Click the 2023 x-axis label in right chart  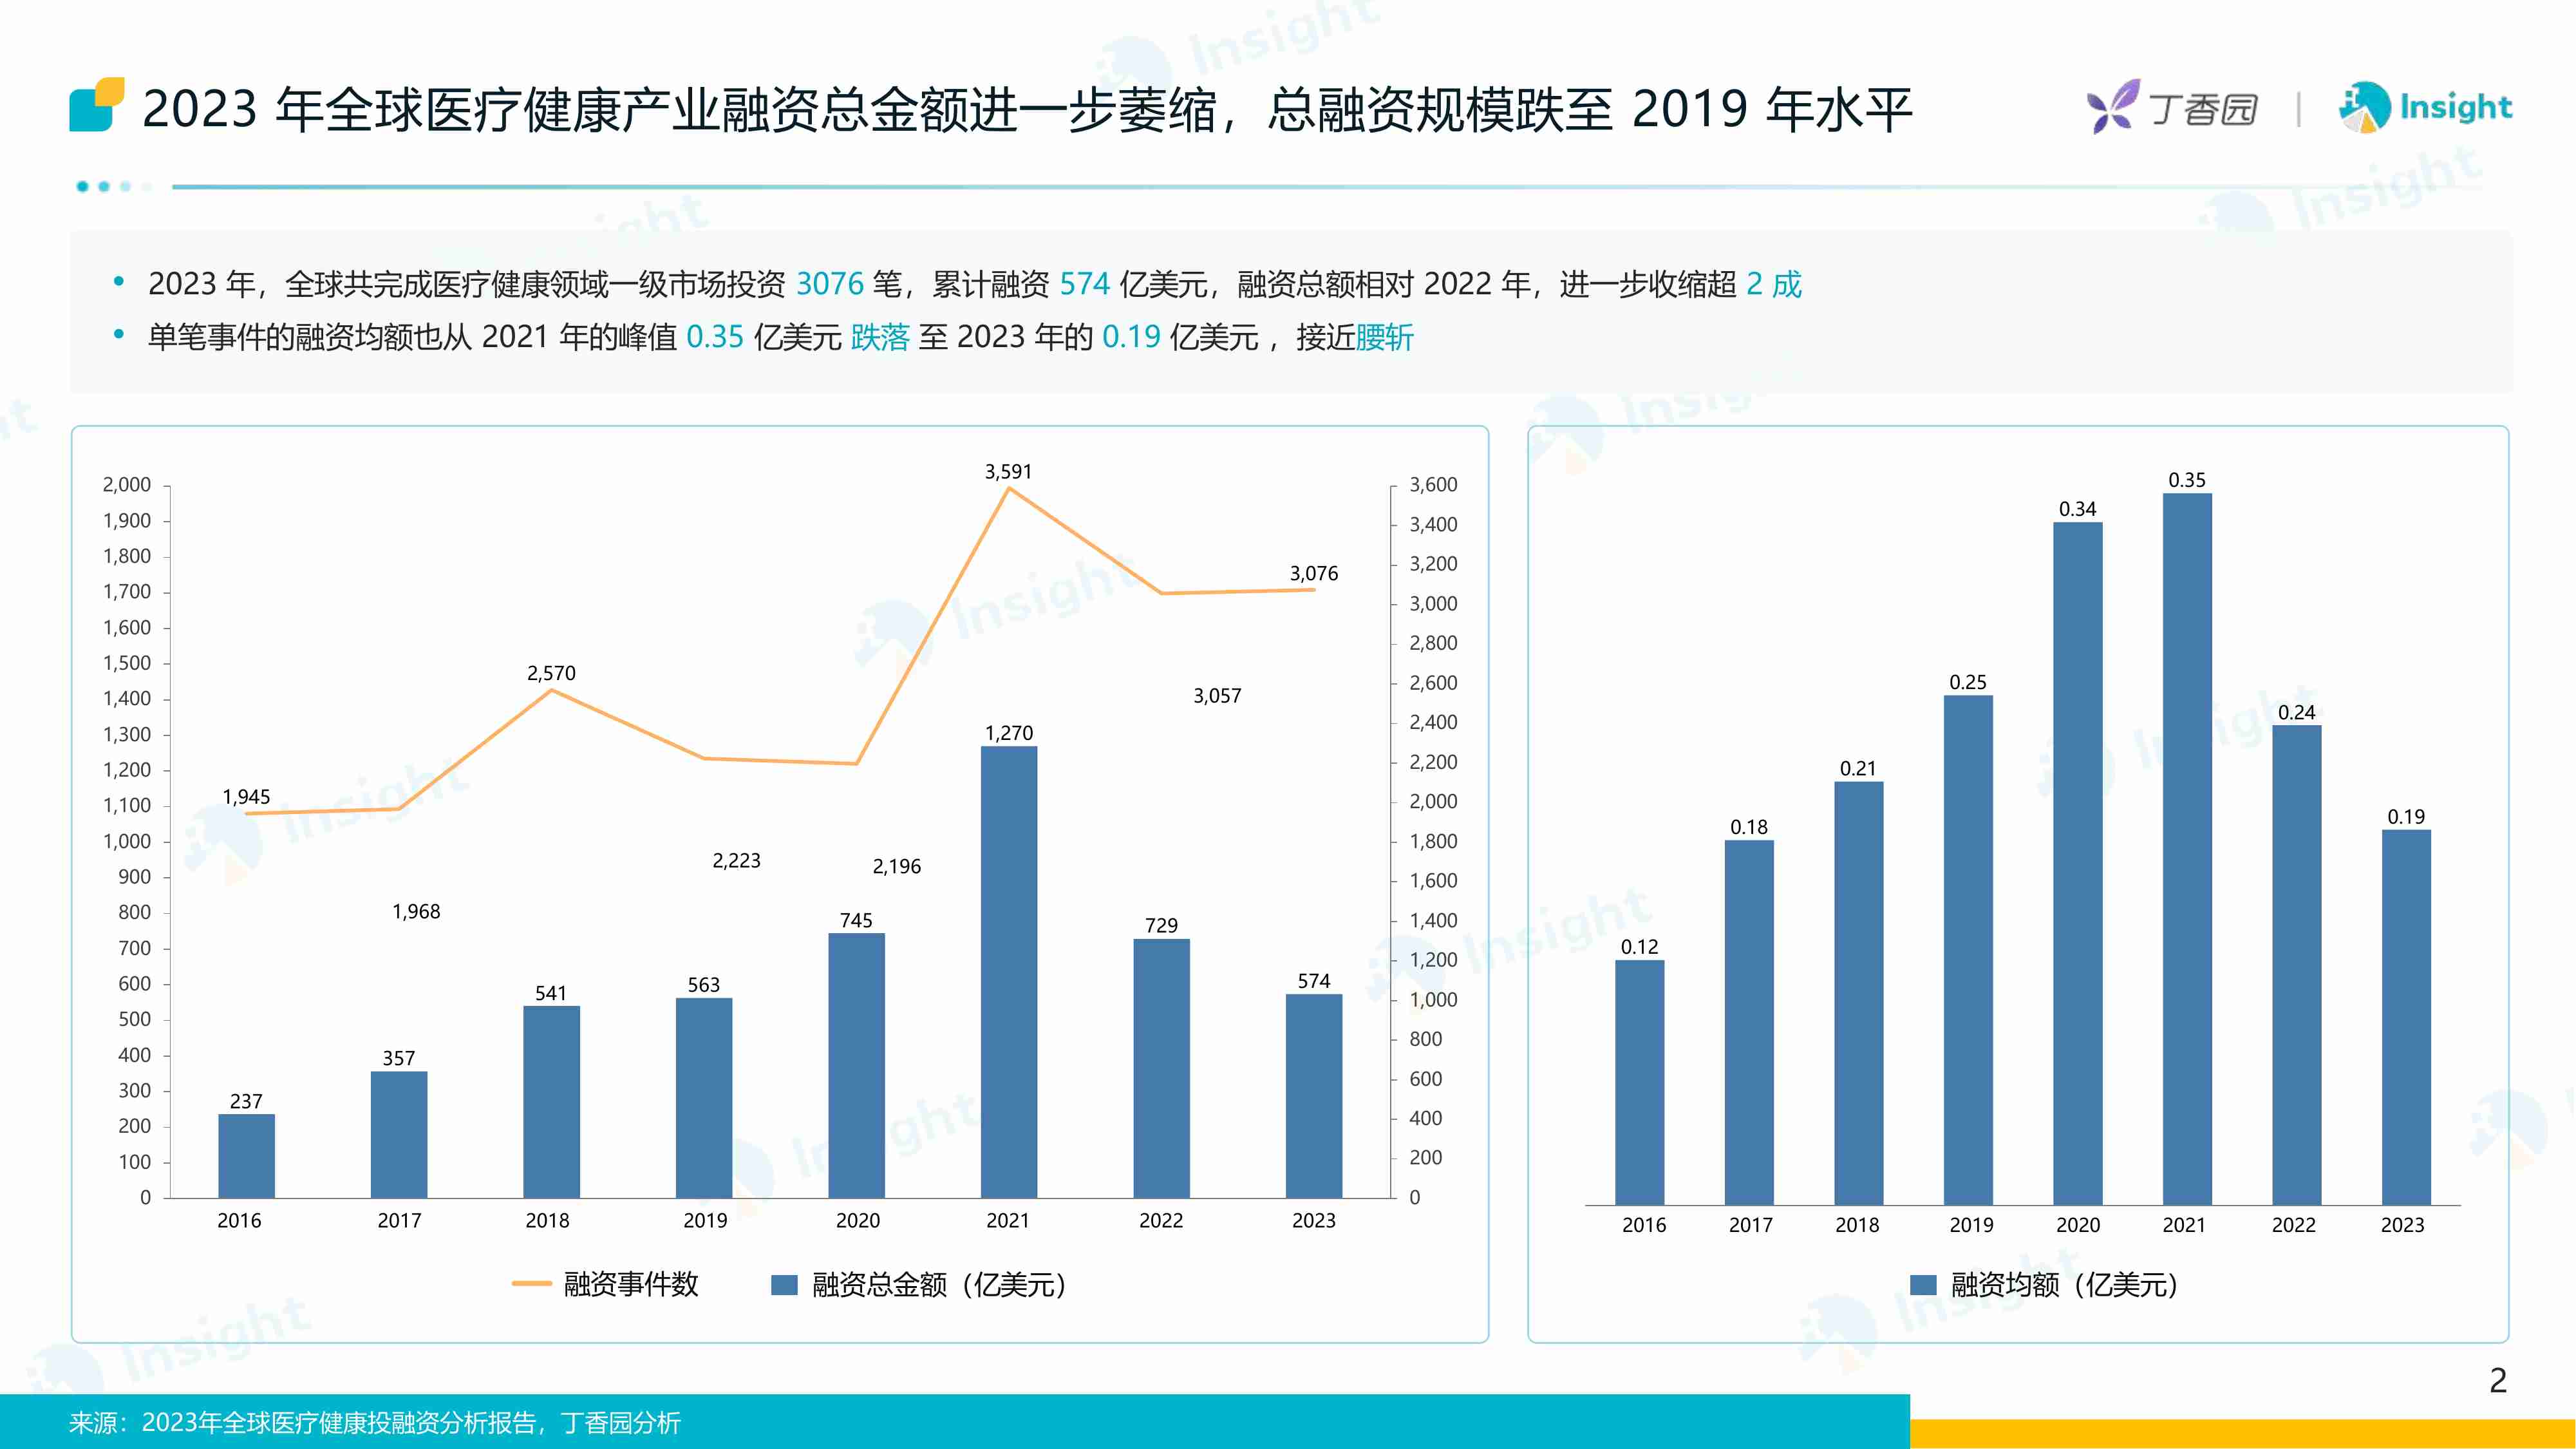point(2402,1225)
